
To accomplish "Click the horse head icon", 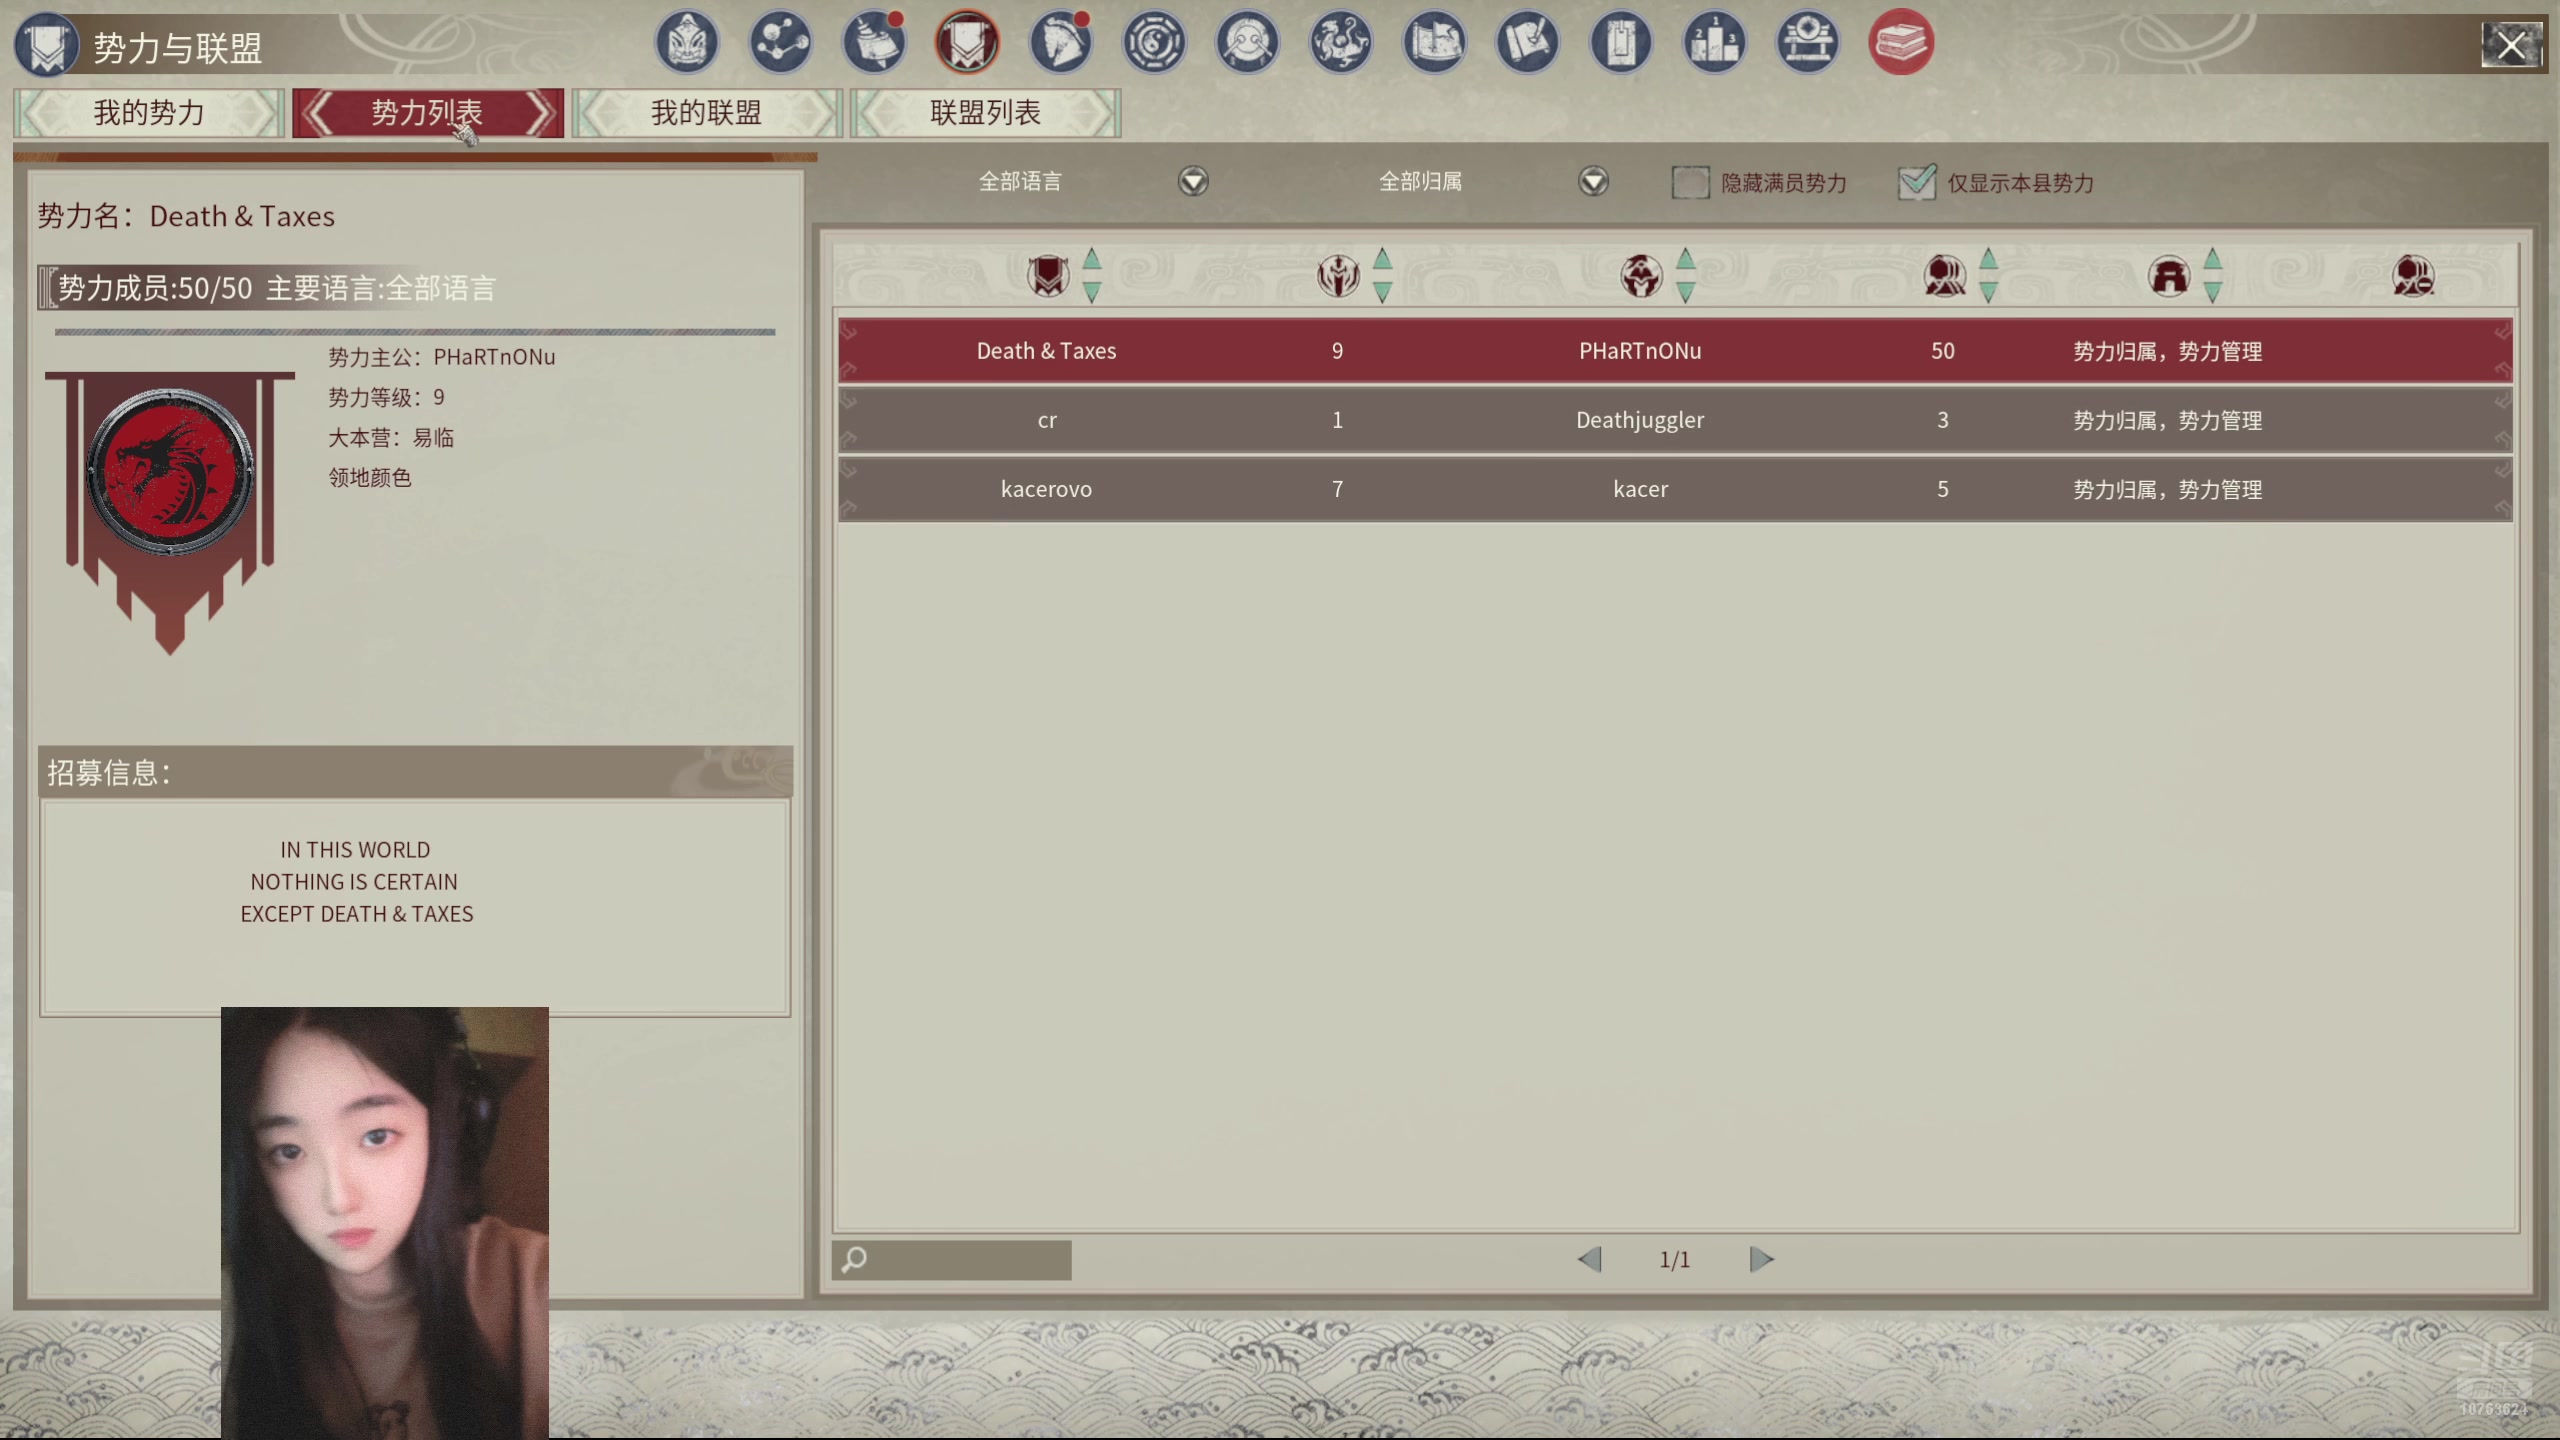I will tap(1060, 42).
